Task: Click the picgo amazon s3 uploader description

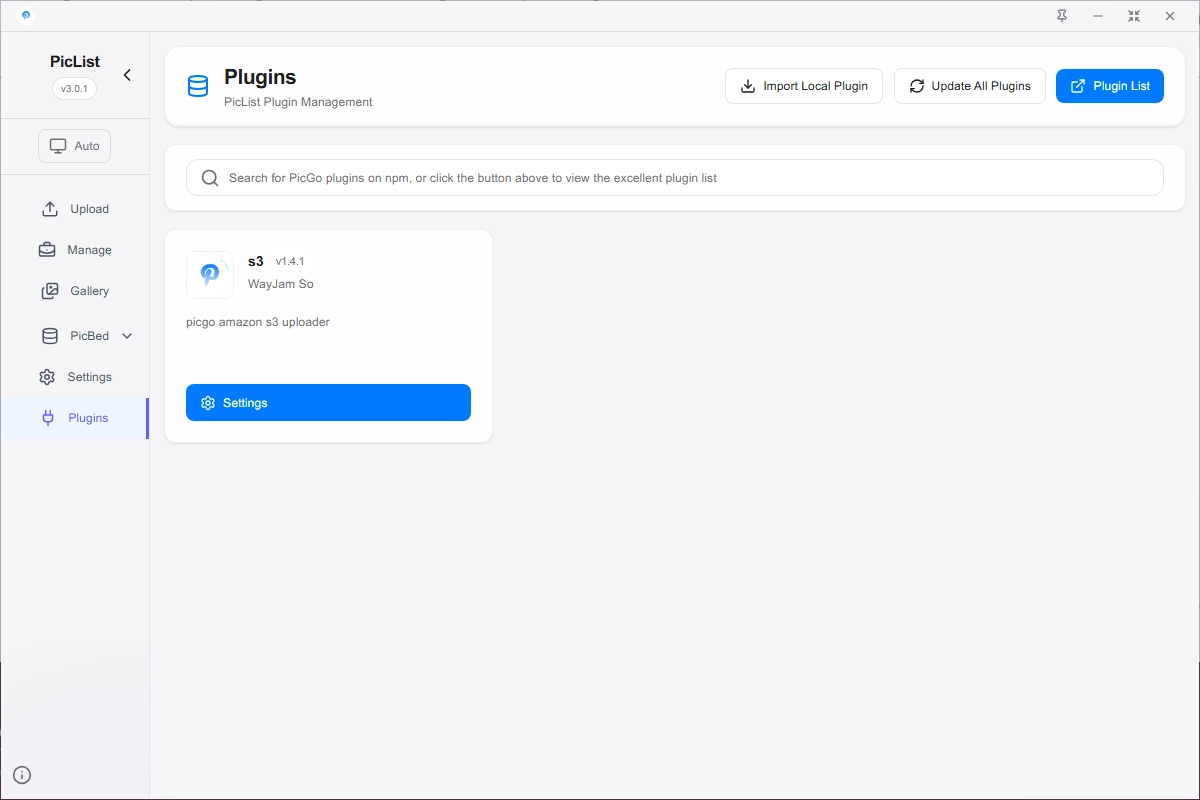Action: coord(258,322)
